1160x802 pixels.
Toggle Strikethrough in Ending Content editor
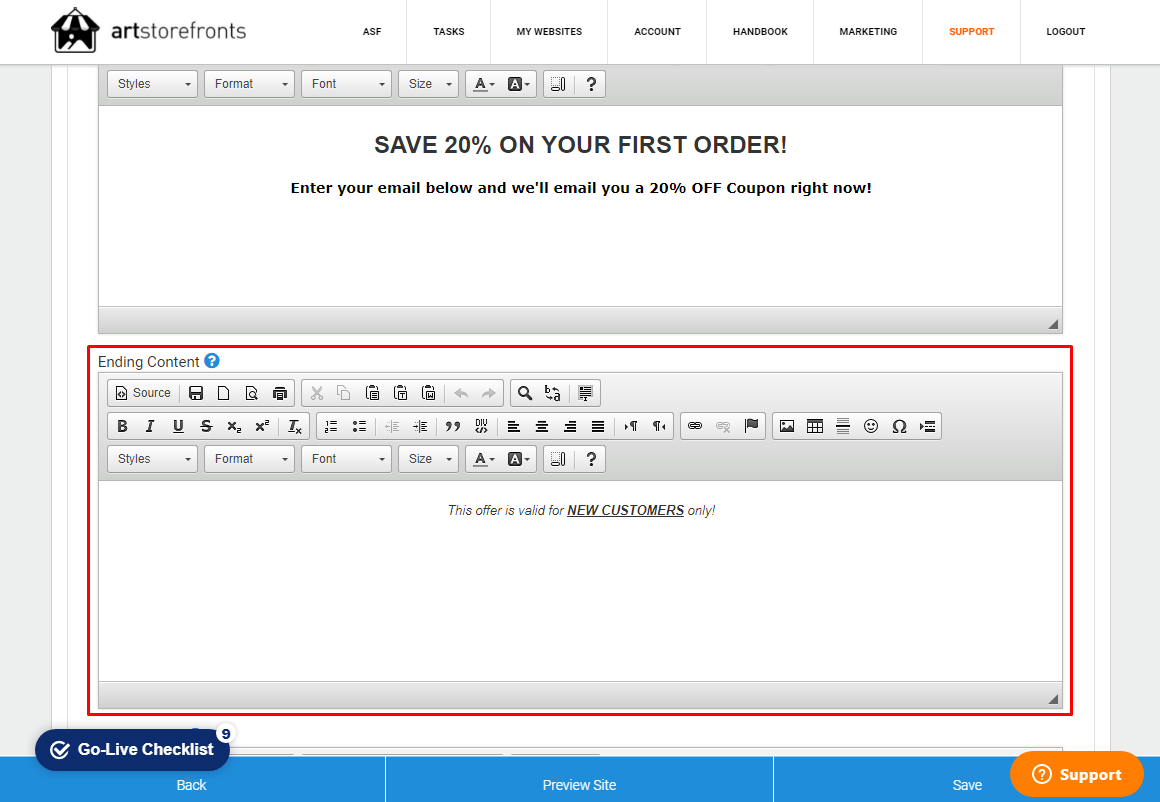point(206,426)
